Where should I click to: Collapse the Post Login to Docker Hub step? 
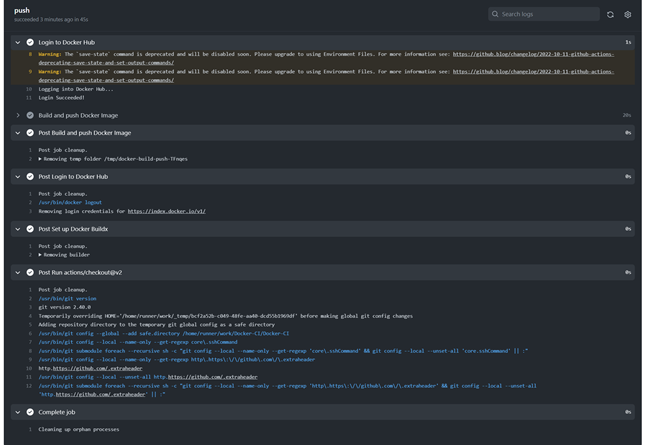click(18, 177)
